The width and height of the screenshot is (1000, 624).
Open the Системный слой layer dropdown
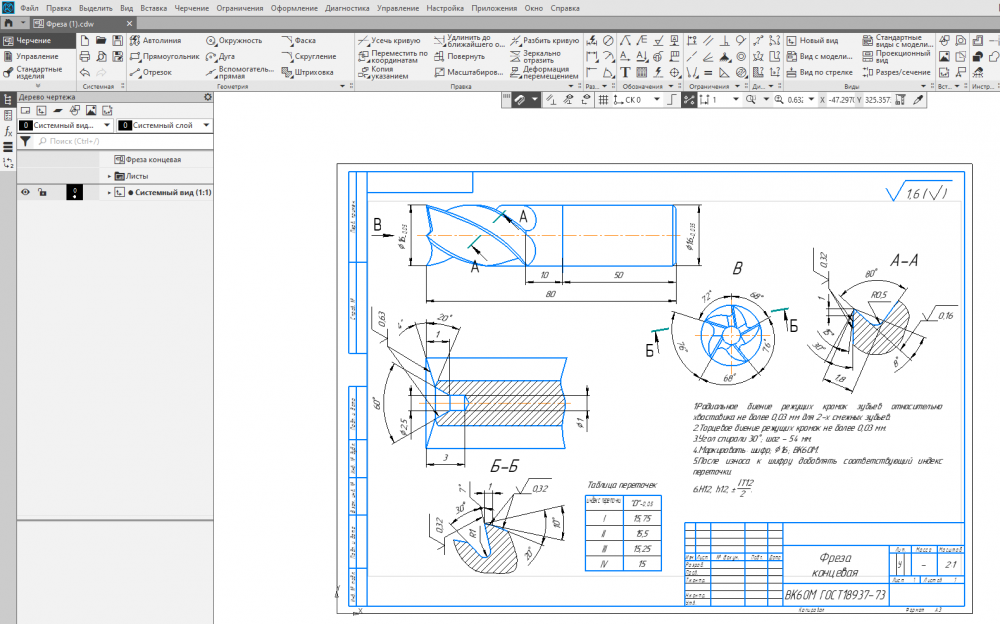206,126
